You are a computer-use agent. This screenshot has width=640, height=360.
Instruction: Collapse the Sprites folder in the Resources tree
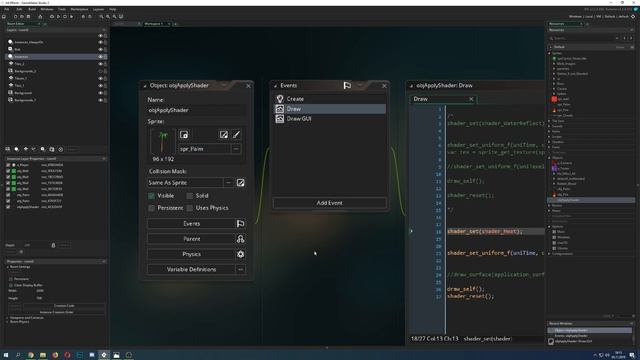tap(549, 53)
